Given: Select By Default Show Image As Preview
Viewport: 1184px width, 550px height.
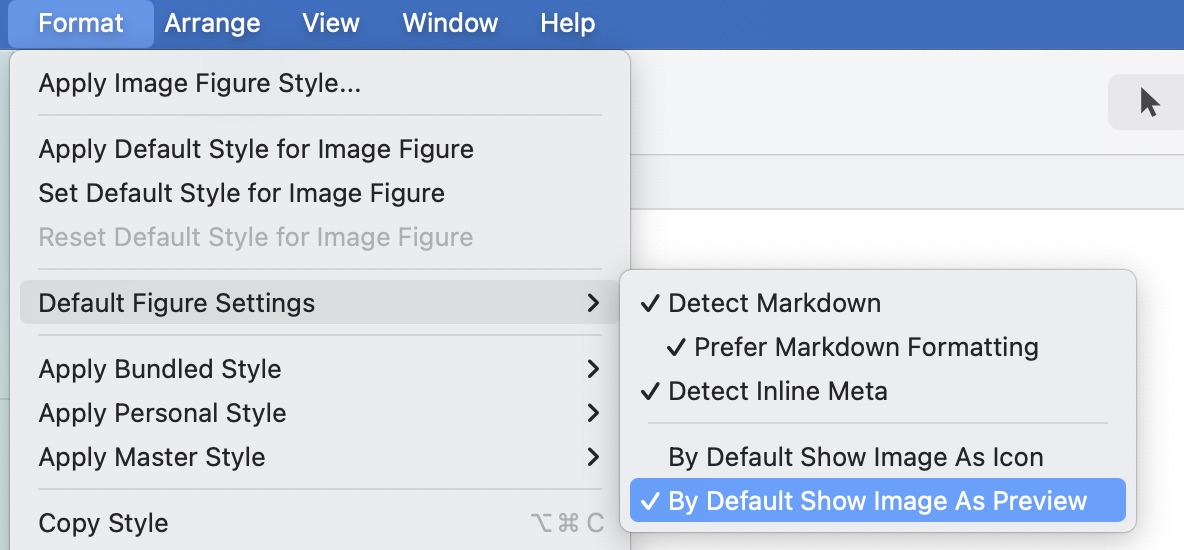Looking at the screenshot, I should coord(877,501).
